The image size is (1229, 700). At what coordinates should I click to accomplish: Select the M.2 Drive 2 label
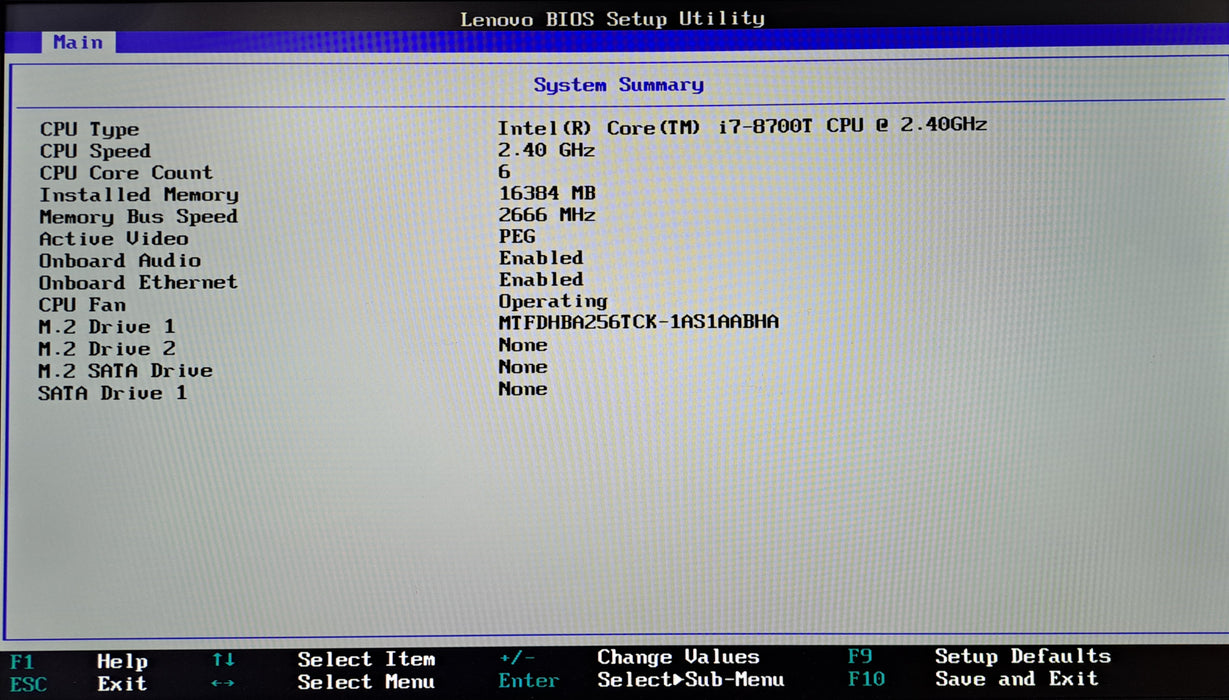click(x=107, y=349)
